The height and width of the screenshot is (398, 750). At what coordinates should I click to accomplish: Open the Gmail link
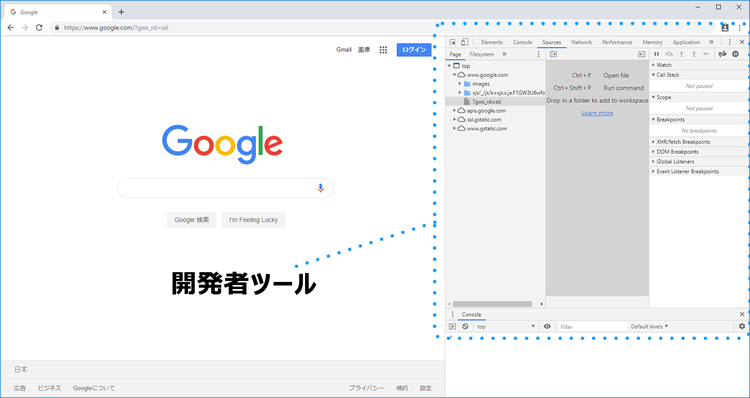coord(343,50)
